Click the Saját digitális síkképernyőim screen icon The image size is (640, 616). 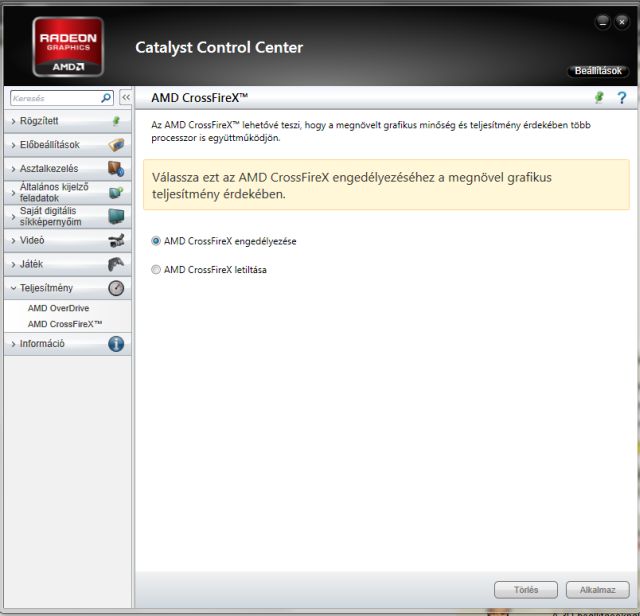click(116, 216)
